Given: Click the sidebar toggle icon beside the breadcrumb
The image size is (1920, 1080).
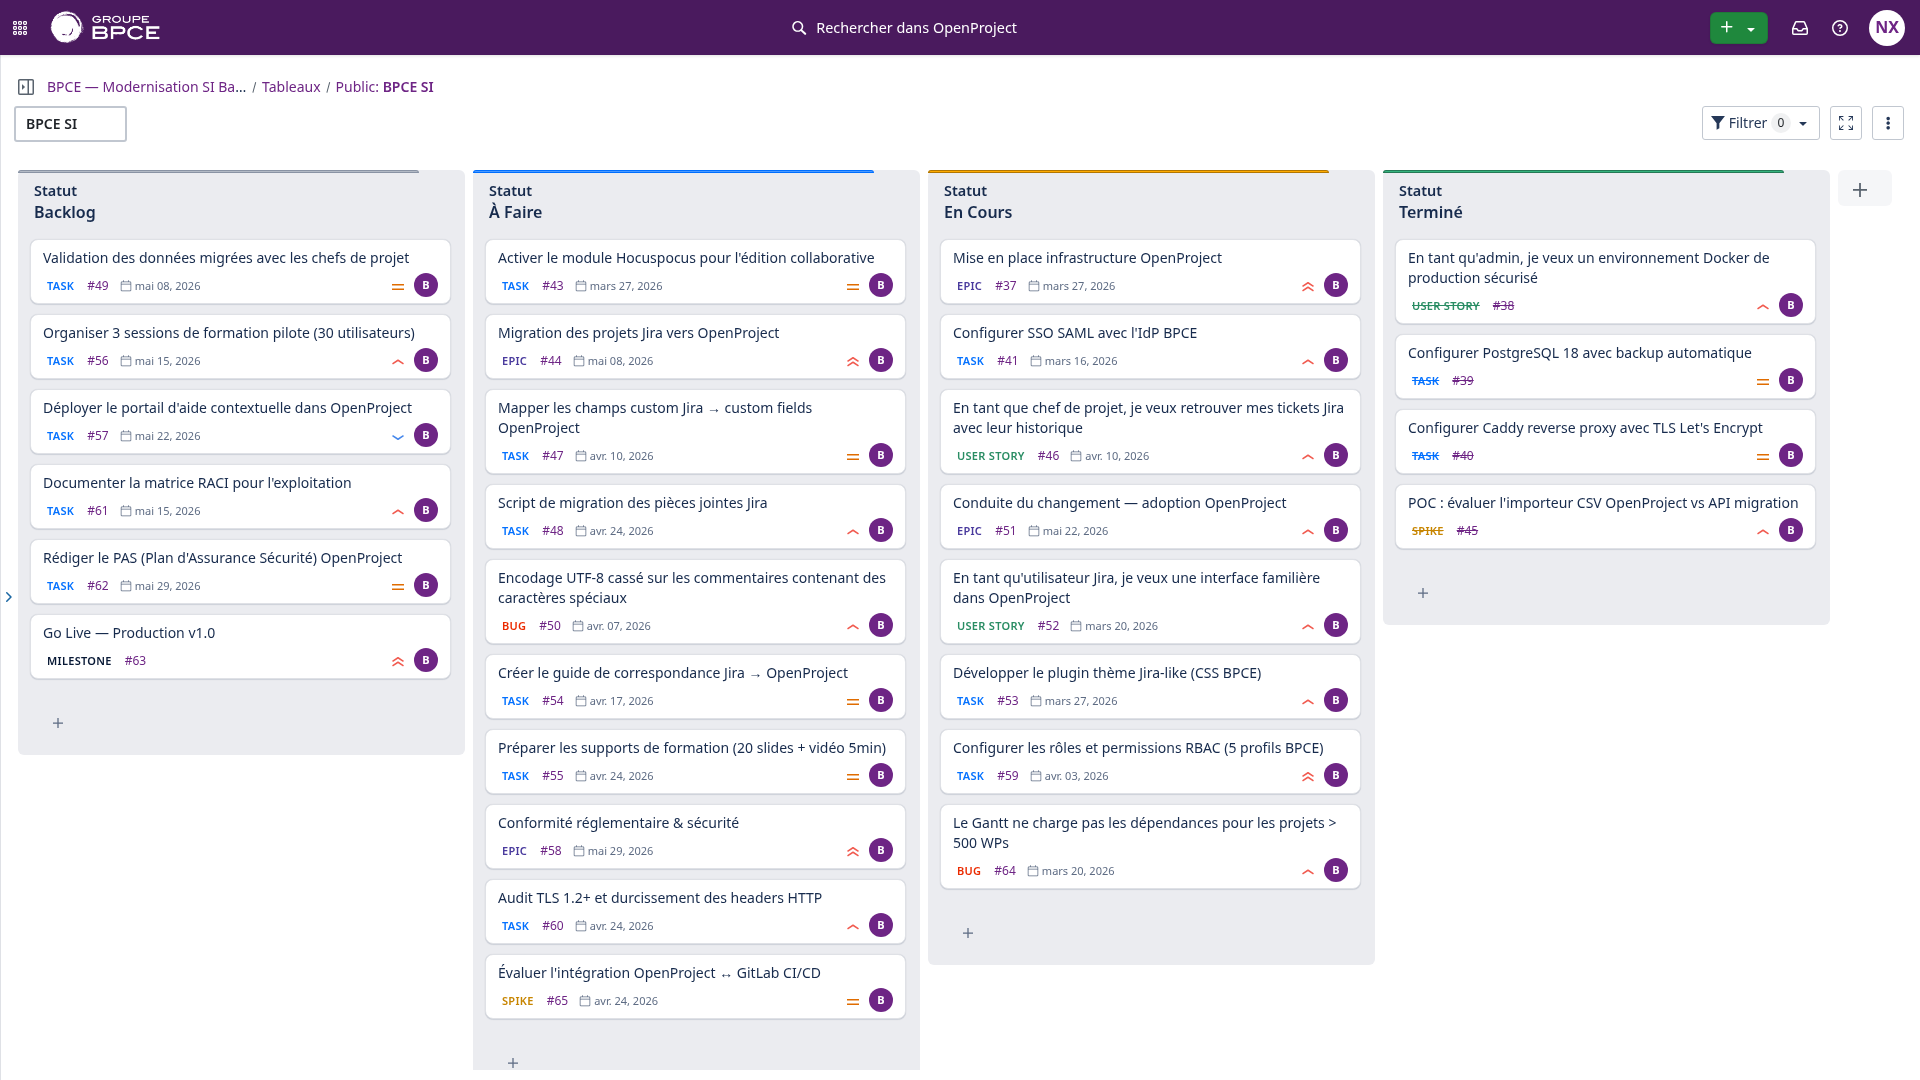Looking at the screenshot, I should 25,86.
